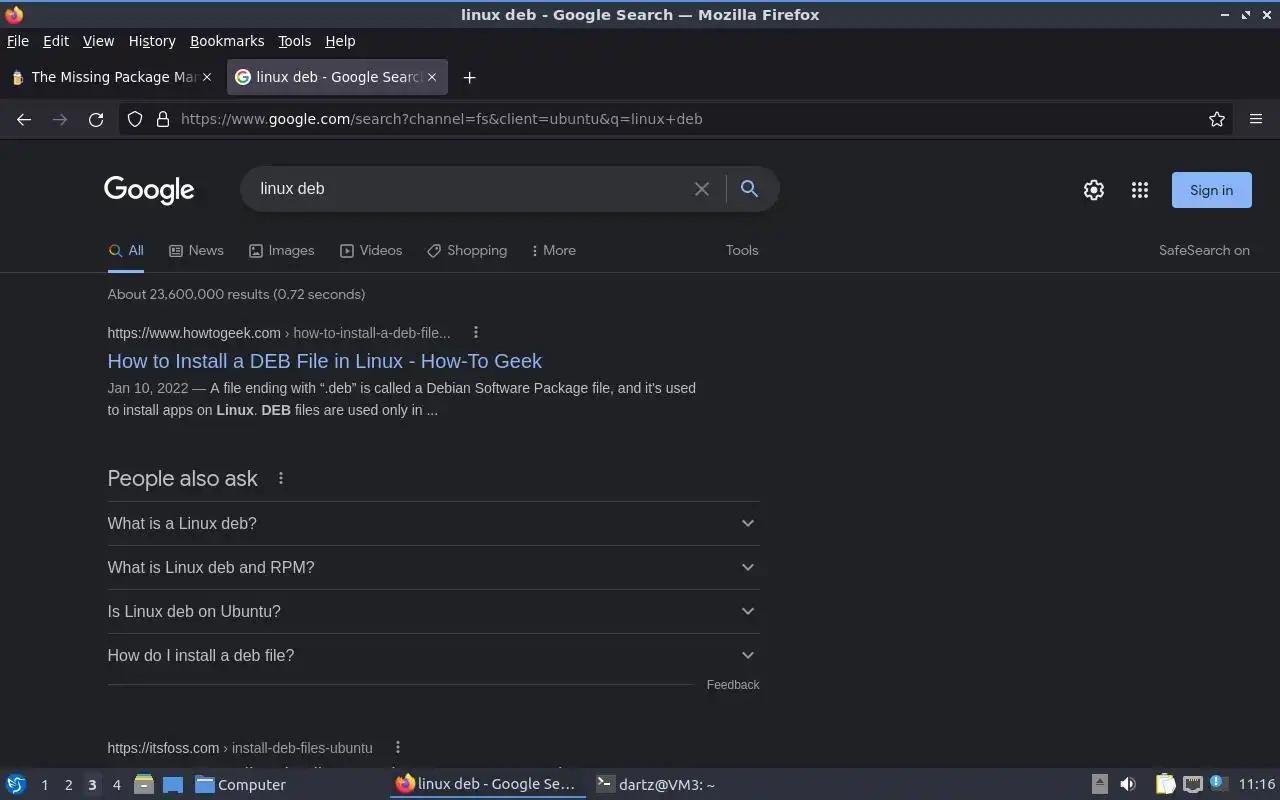Reload the current page
Image resolution: width=1280 pixels, height=800 pixels.
click(x=96, y=119)
